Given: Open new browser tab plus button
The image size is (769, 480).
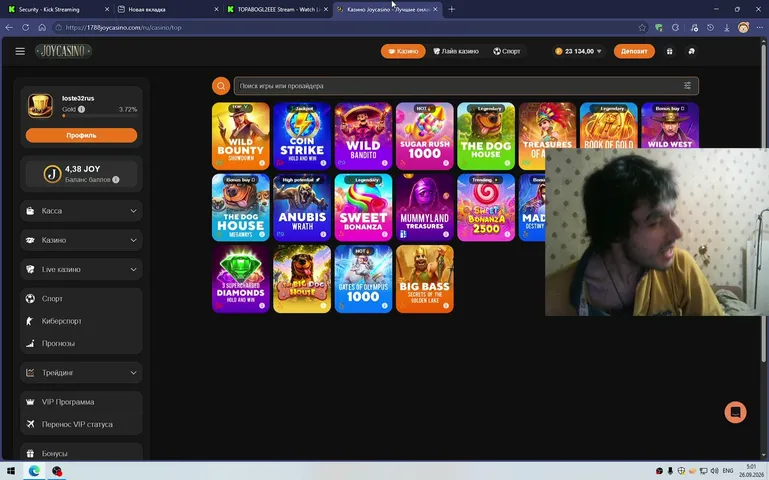Looking at the screenshot, I should (x=452, y=9).
